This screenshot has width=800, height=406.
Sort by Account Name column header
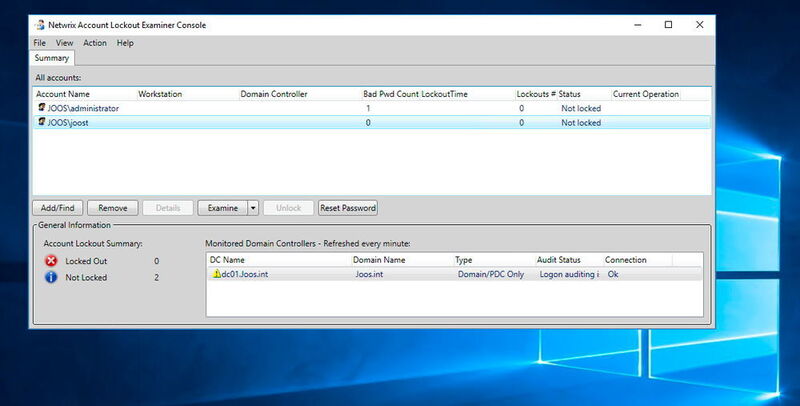click(65, 94)
